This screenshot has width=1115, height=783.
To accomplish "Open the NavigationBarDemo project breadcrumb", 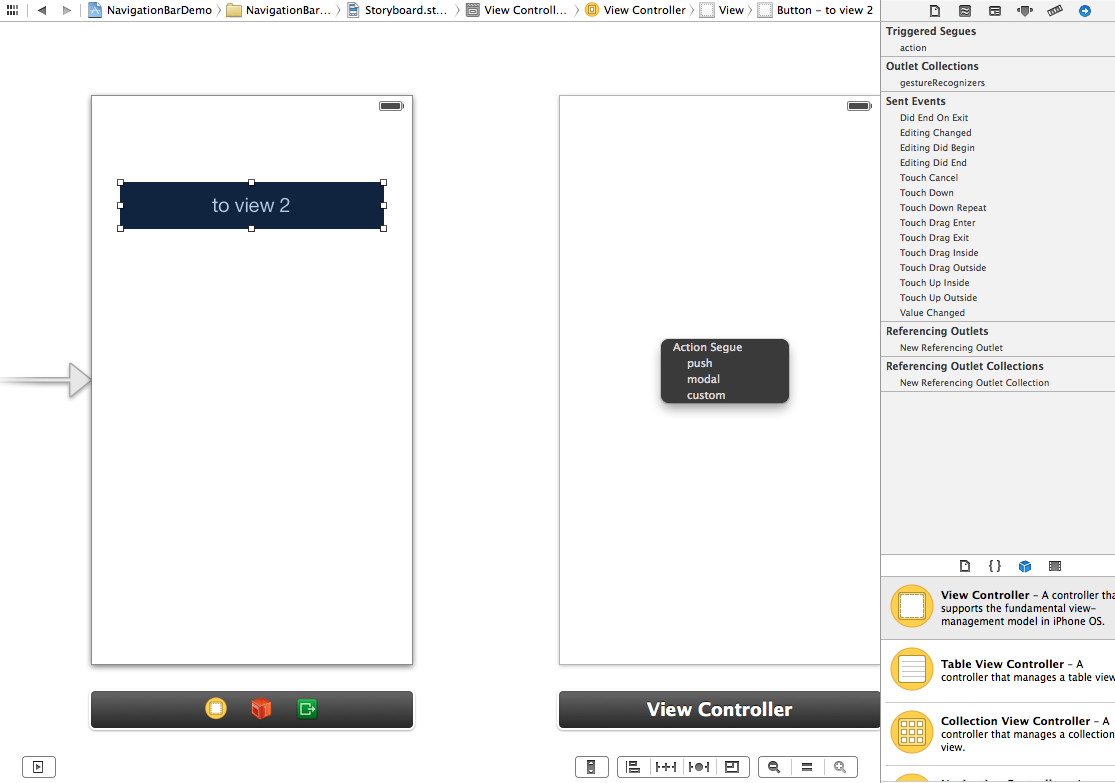I will coord(150,10).
